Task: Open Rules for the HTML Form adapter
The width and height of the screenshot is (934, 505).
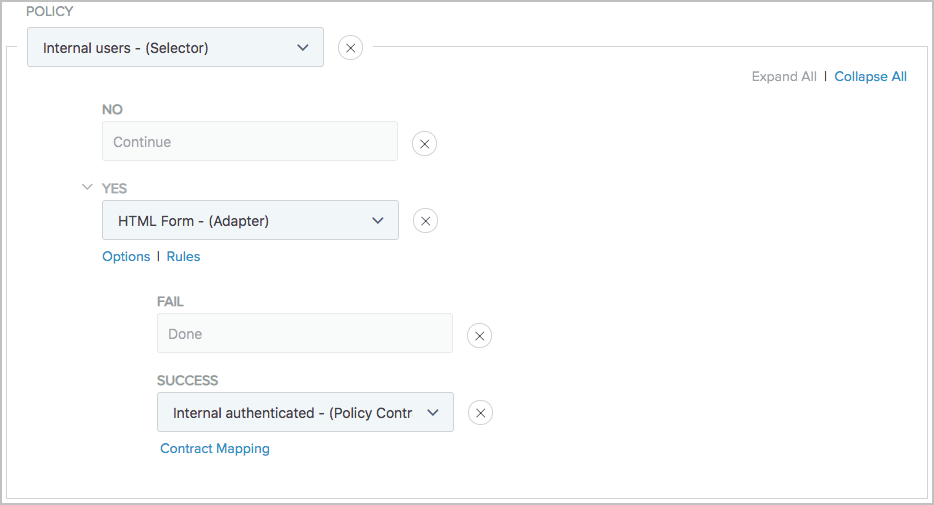Action: click(183, 257)
